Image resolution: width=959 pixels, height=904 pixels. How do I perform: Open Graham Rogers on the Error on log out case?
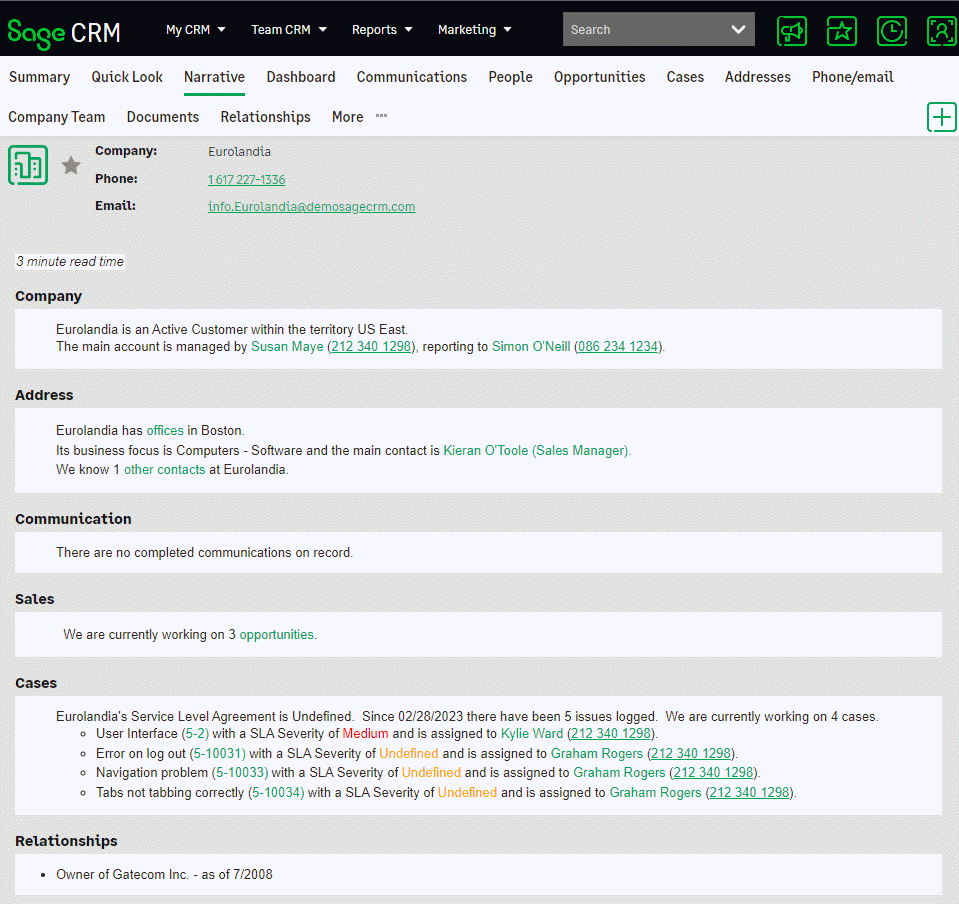click(x=597, y=754)
